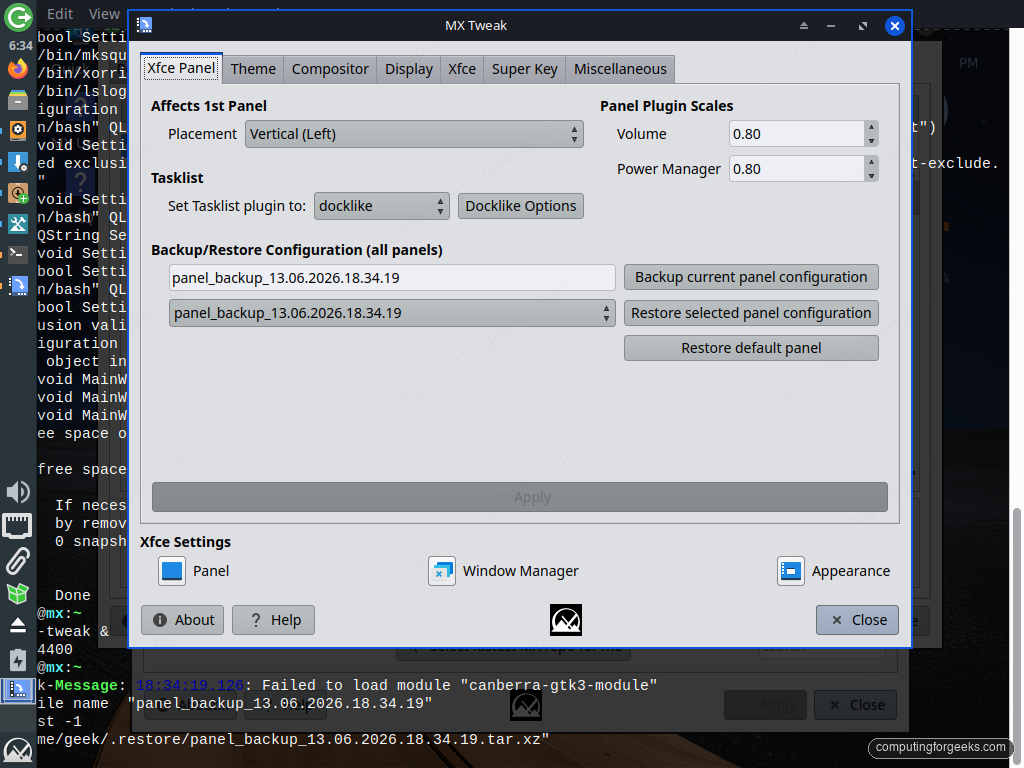Click the backup name text field

[392, 278]
